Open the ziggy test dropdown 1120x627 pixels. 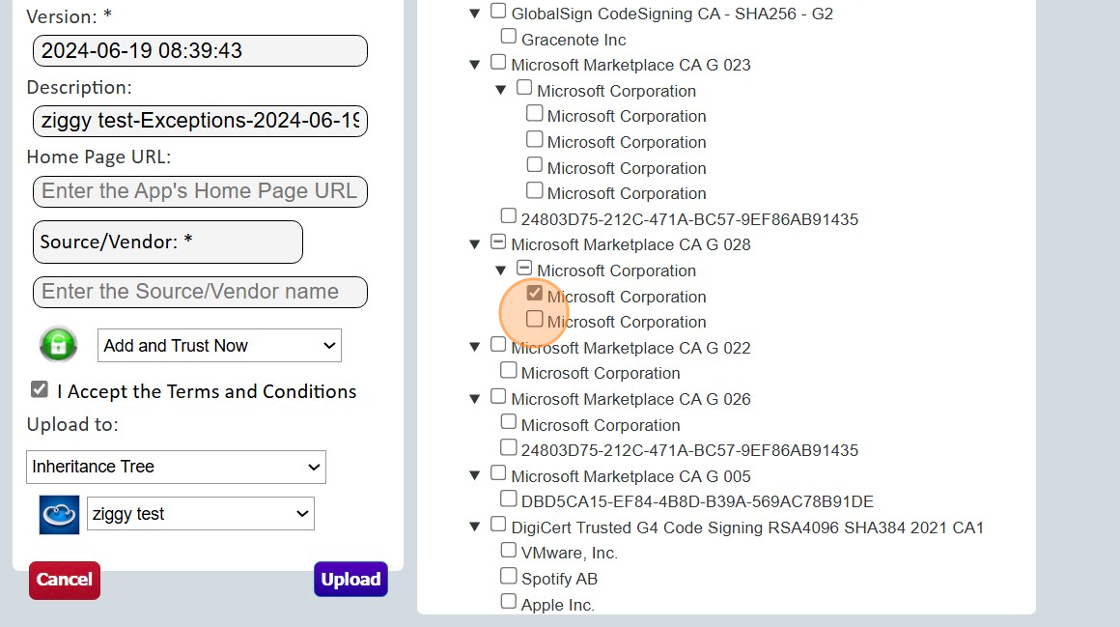coord(200,513)
